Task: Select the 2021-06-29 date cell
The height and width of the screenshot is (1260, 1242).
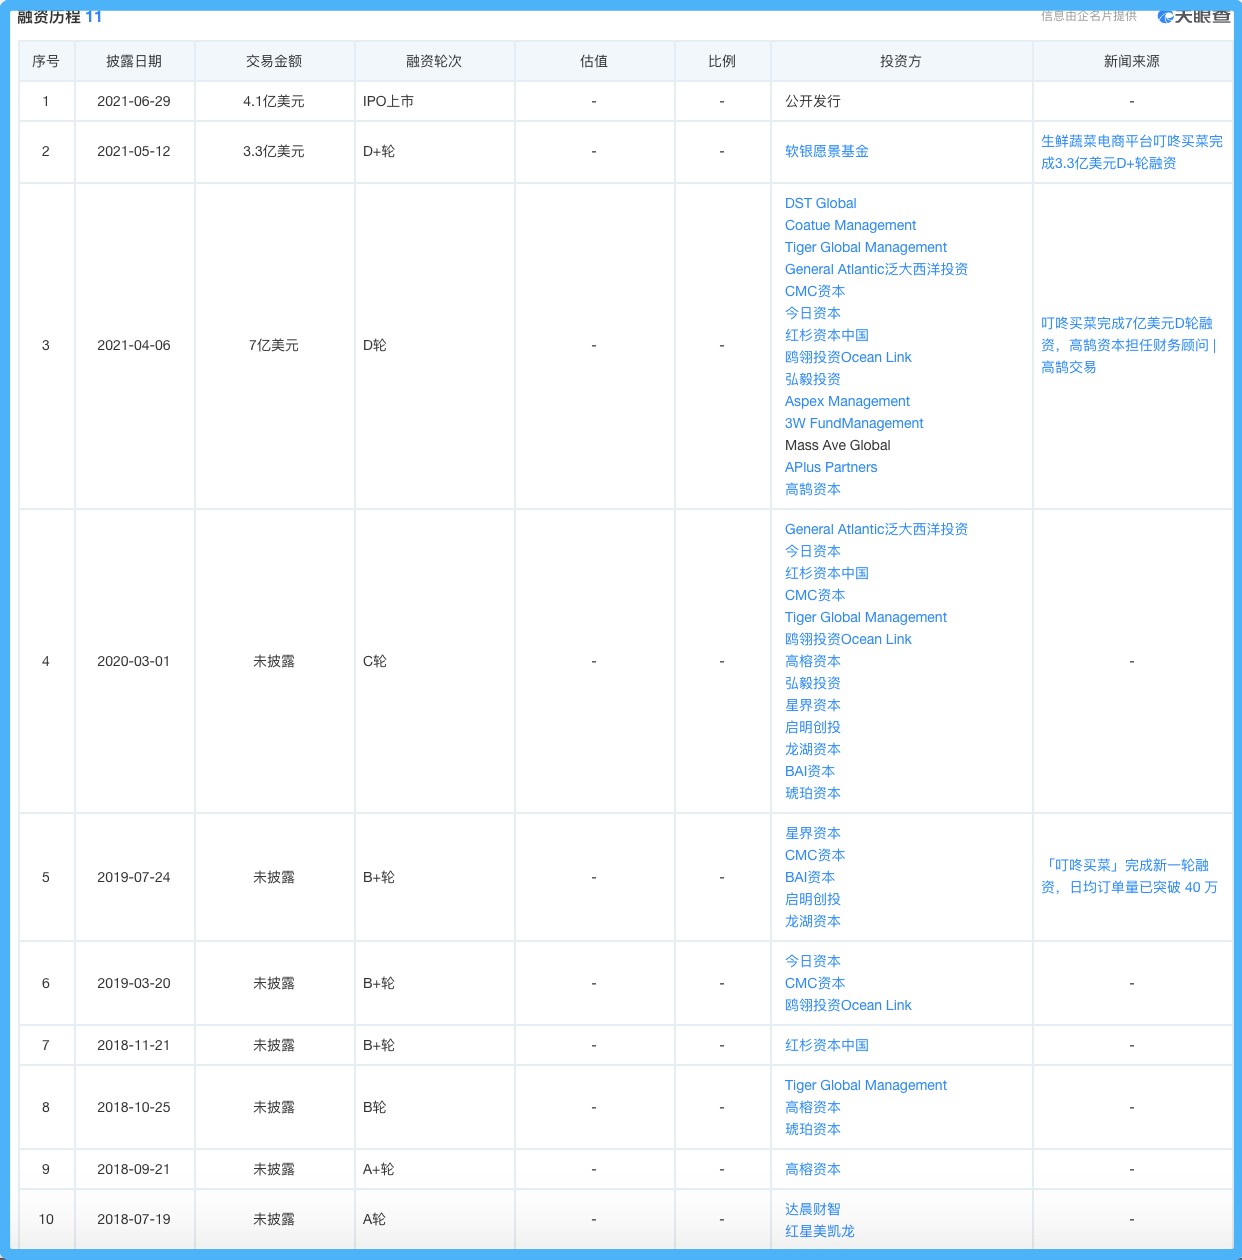Action: click(134, 101)
